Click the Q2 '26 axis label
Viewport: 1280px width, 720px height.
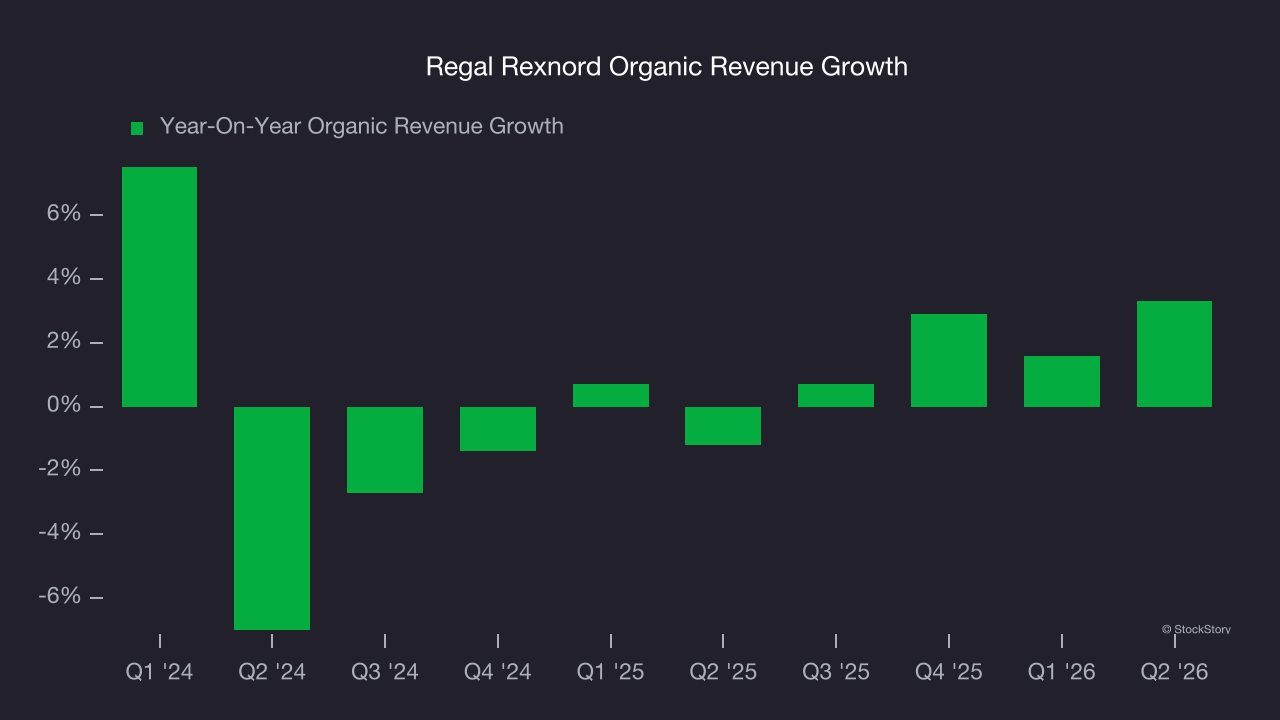pos(1174,672)
